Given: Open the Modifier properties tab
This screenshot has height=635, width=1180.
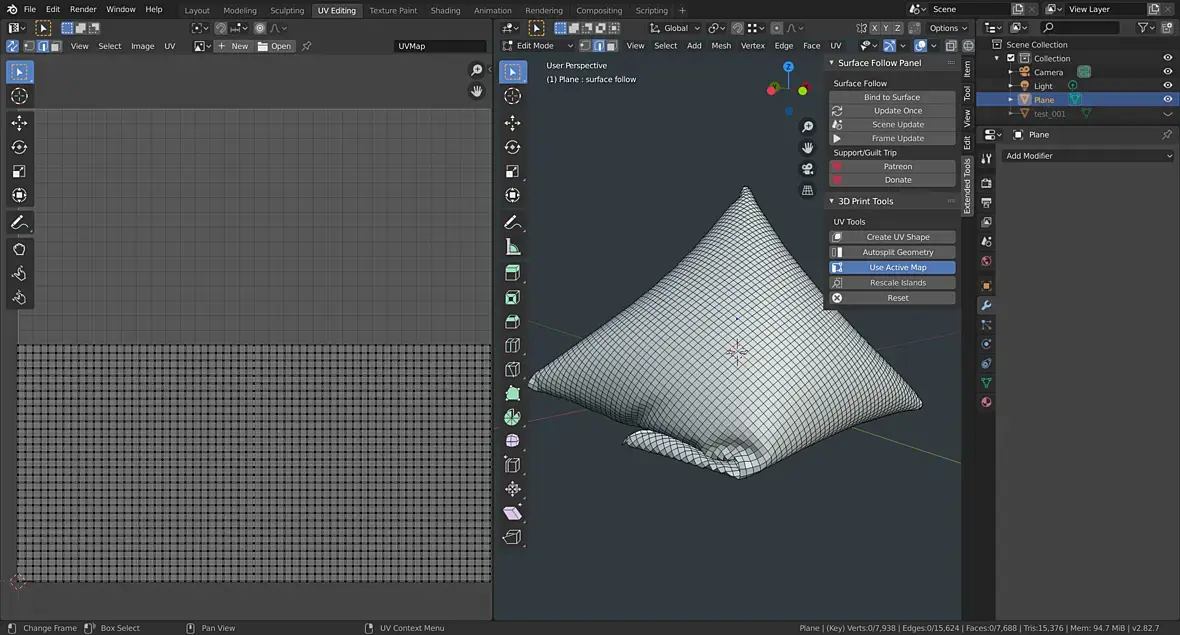Looking at the screenshot, I should coord(986,305).
